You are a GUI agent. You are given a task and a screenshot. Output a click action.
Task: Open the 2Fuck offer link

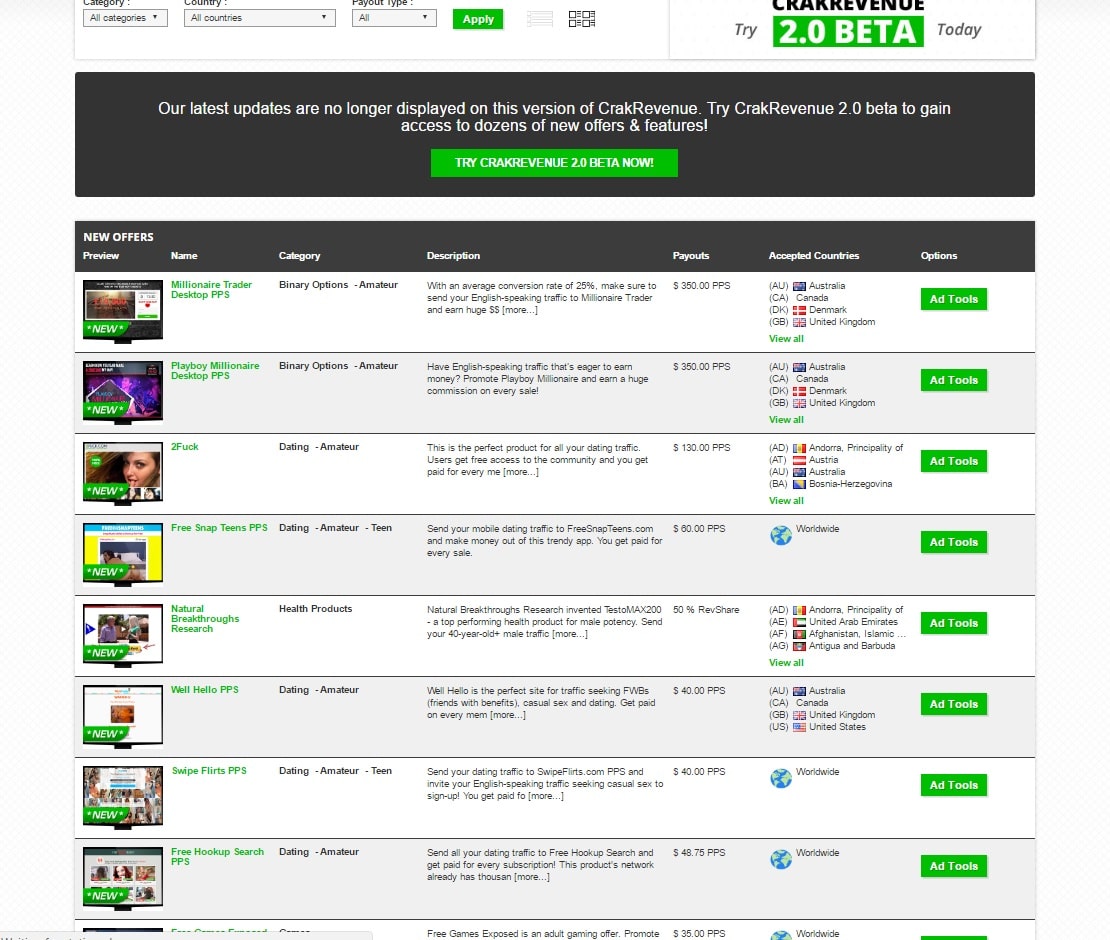tap(185, 447)
